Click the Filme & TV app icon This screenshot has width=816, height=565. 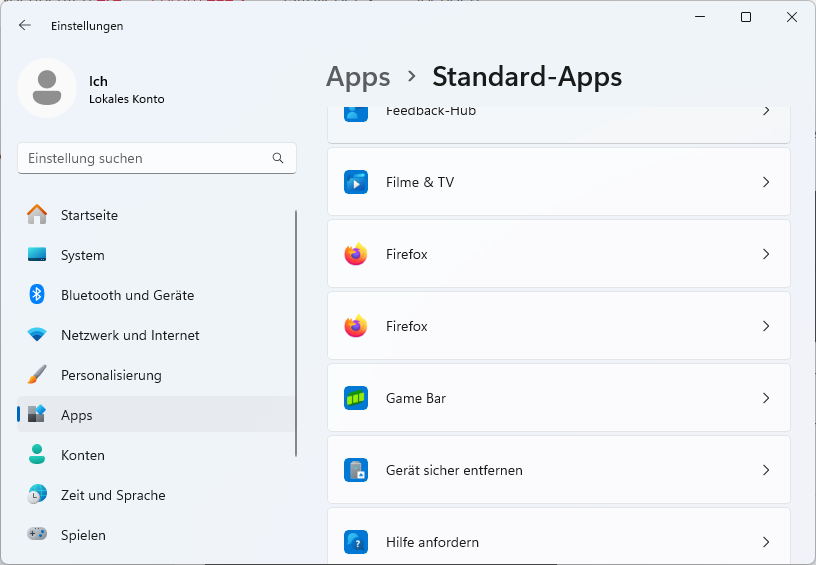point(356,182)
